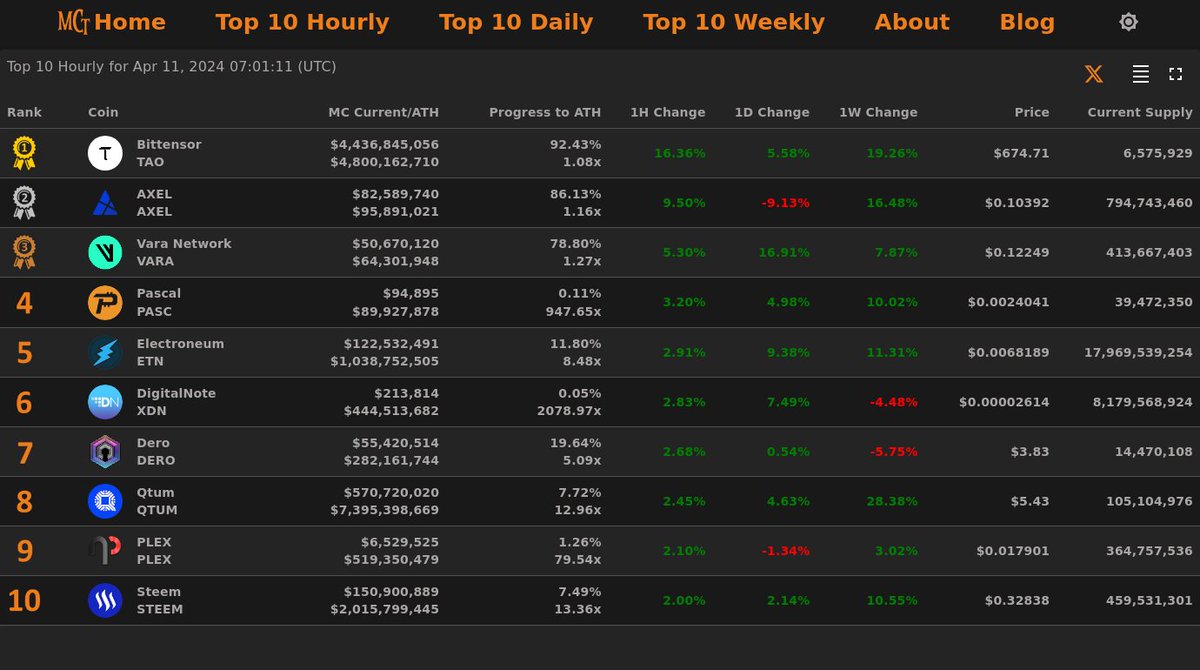The width and height of the screenshot is (1200, 670).
Task: Sort by the Coin column header
Action: pos(103,112)
